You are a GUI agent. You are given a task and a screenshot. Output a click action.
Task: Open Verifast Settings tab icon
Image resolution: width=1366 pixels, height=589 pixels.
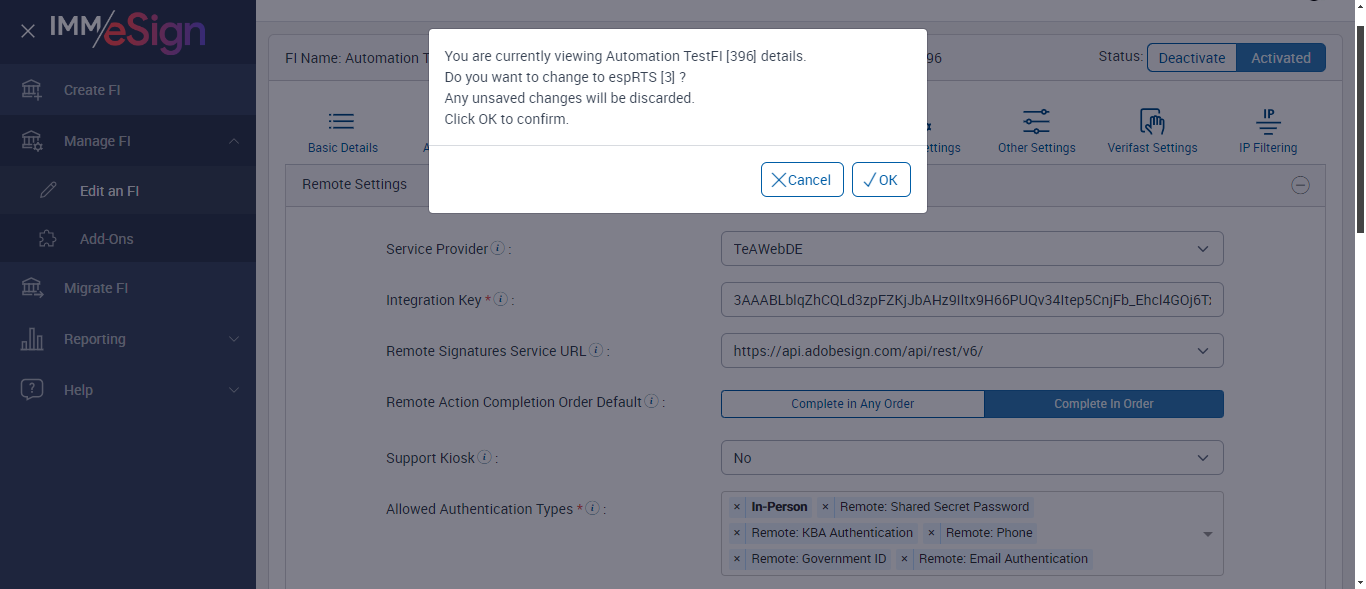[1152, 122]
